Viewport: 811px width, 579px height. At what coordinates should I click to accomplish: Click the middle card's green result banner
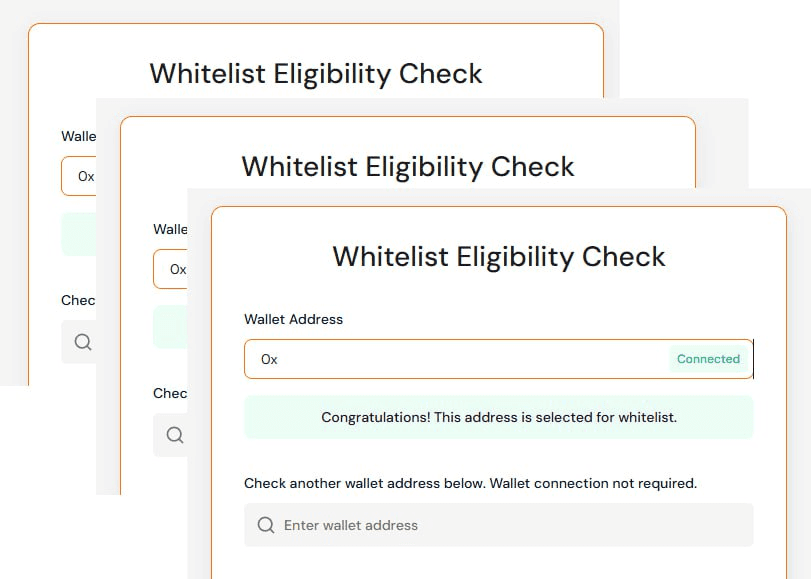tap(170, 327)
